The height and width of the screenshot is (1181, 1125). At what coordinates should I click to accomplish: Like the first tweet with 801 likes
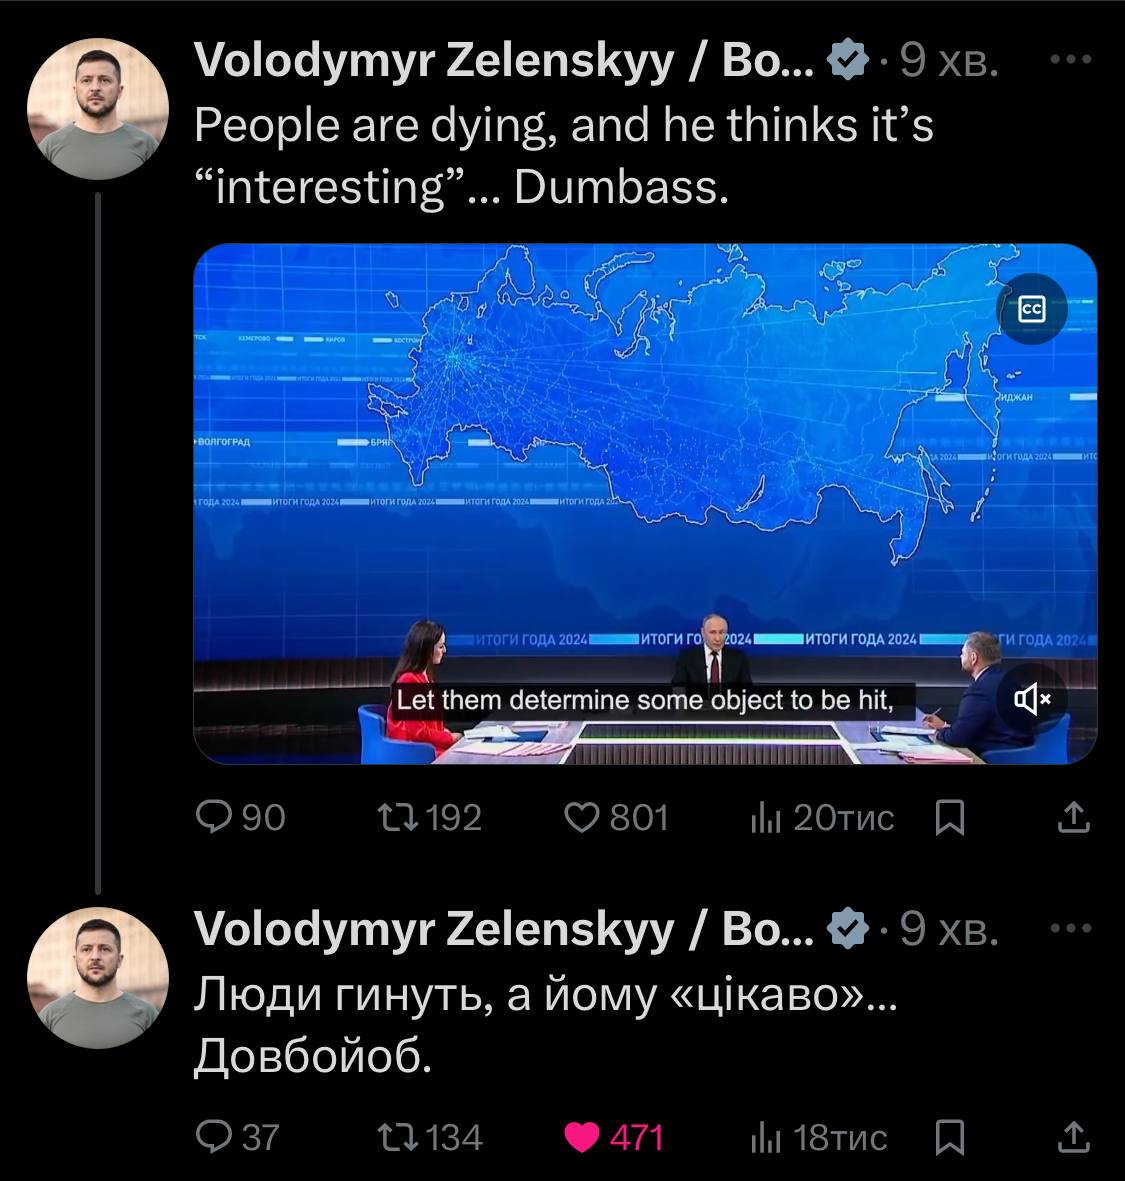pyautogui.click(x=582, y=818)
